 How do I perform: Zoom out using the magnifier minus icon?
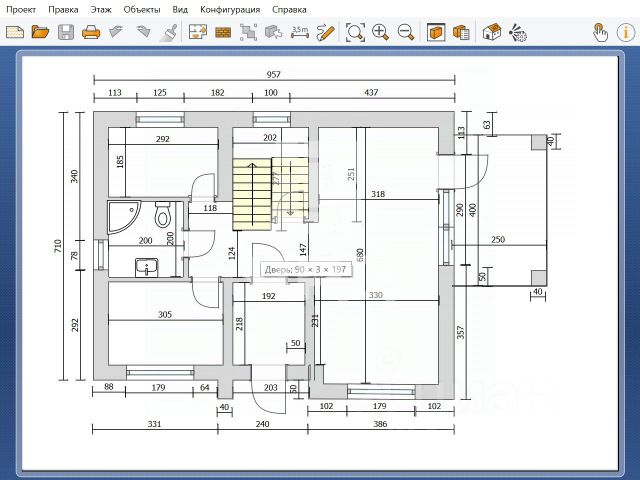(406, 32)
